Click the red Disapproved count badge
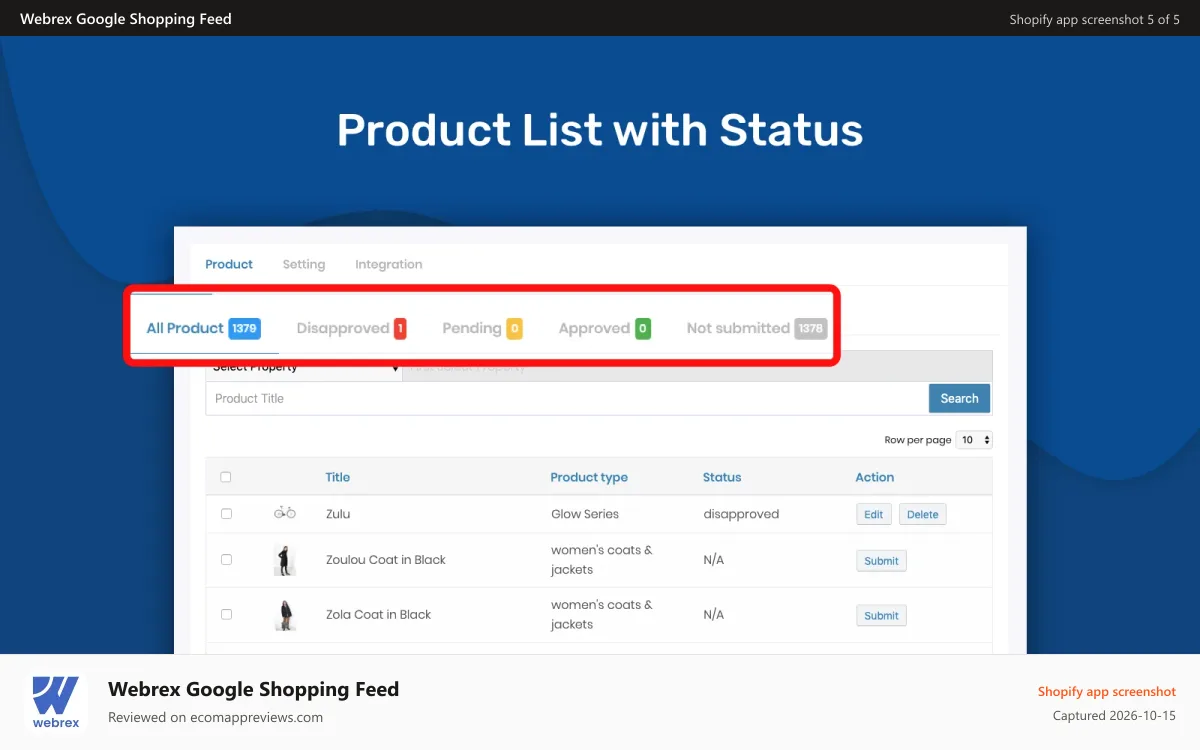The width and height of the screenshot is (1200, 750). click(x=400, y=328)
